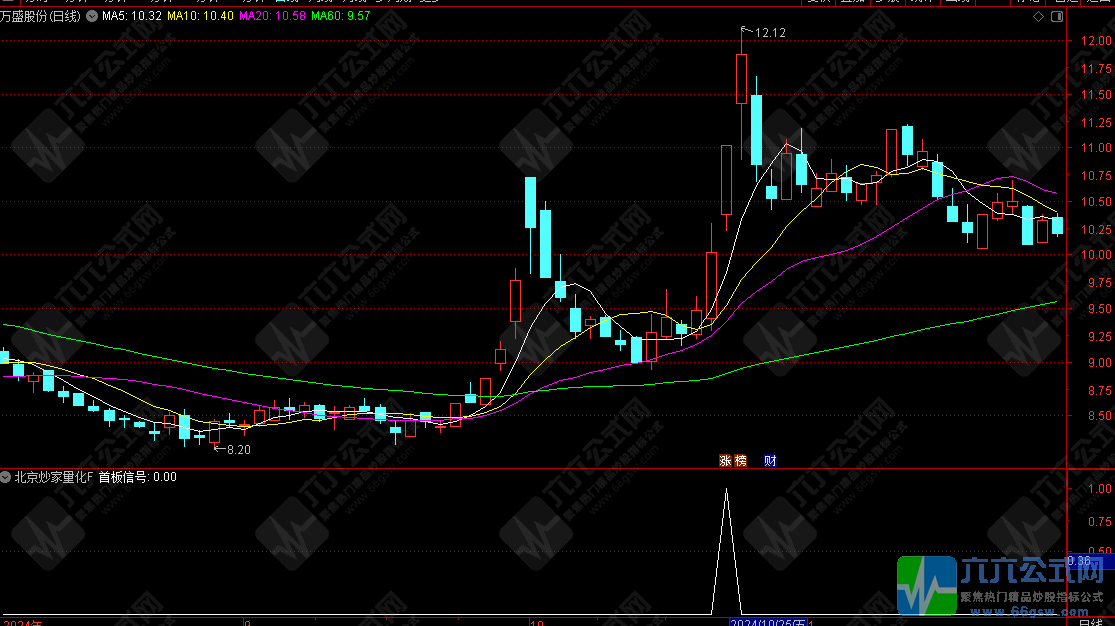Viewport: 1115px width, 626px height.
Task: Click the 12.12 high price marker
Action: coord(770,33)
